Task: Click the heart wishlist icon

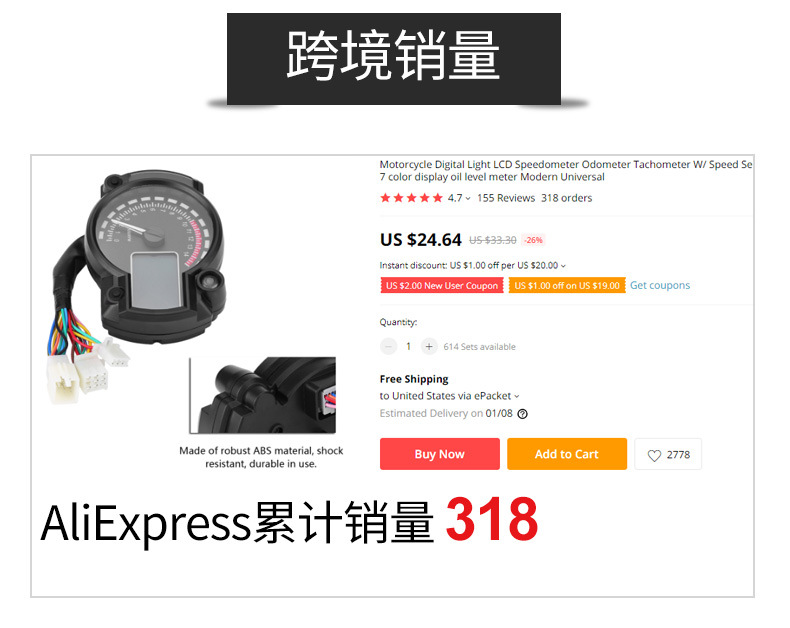Action: 654,455
